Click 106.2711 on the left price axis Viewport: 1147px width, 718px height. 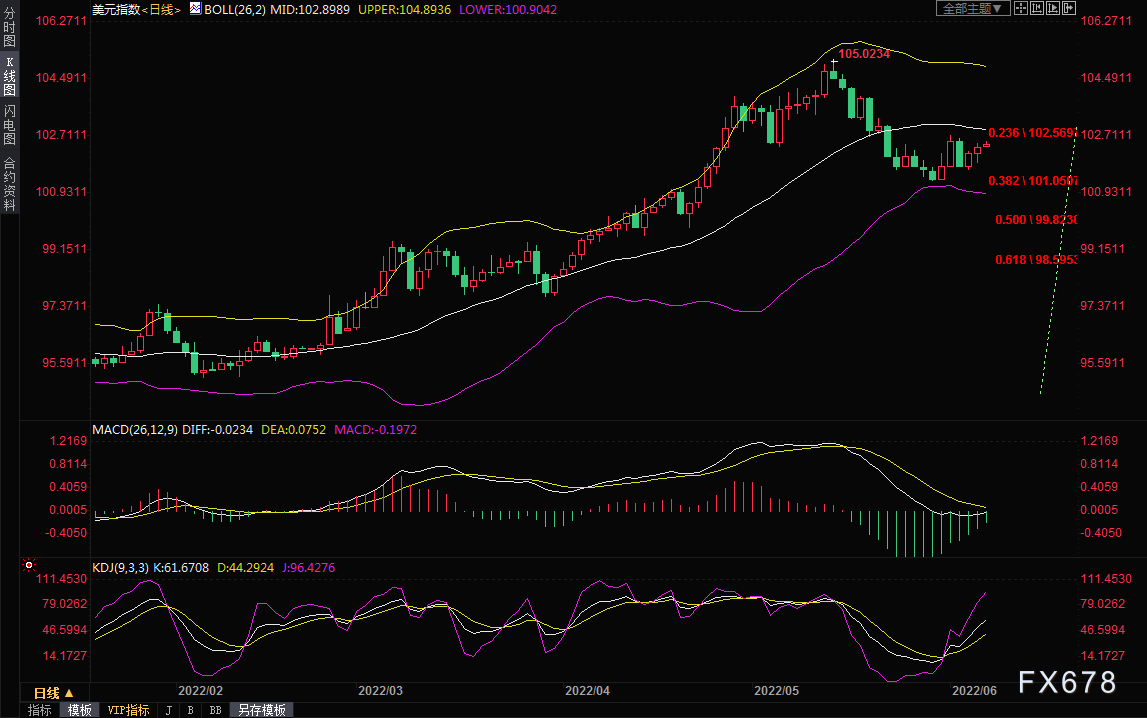(x=61, y=21)
